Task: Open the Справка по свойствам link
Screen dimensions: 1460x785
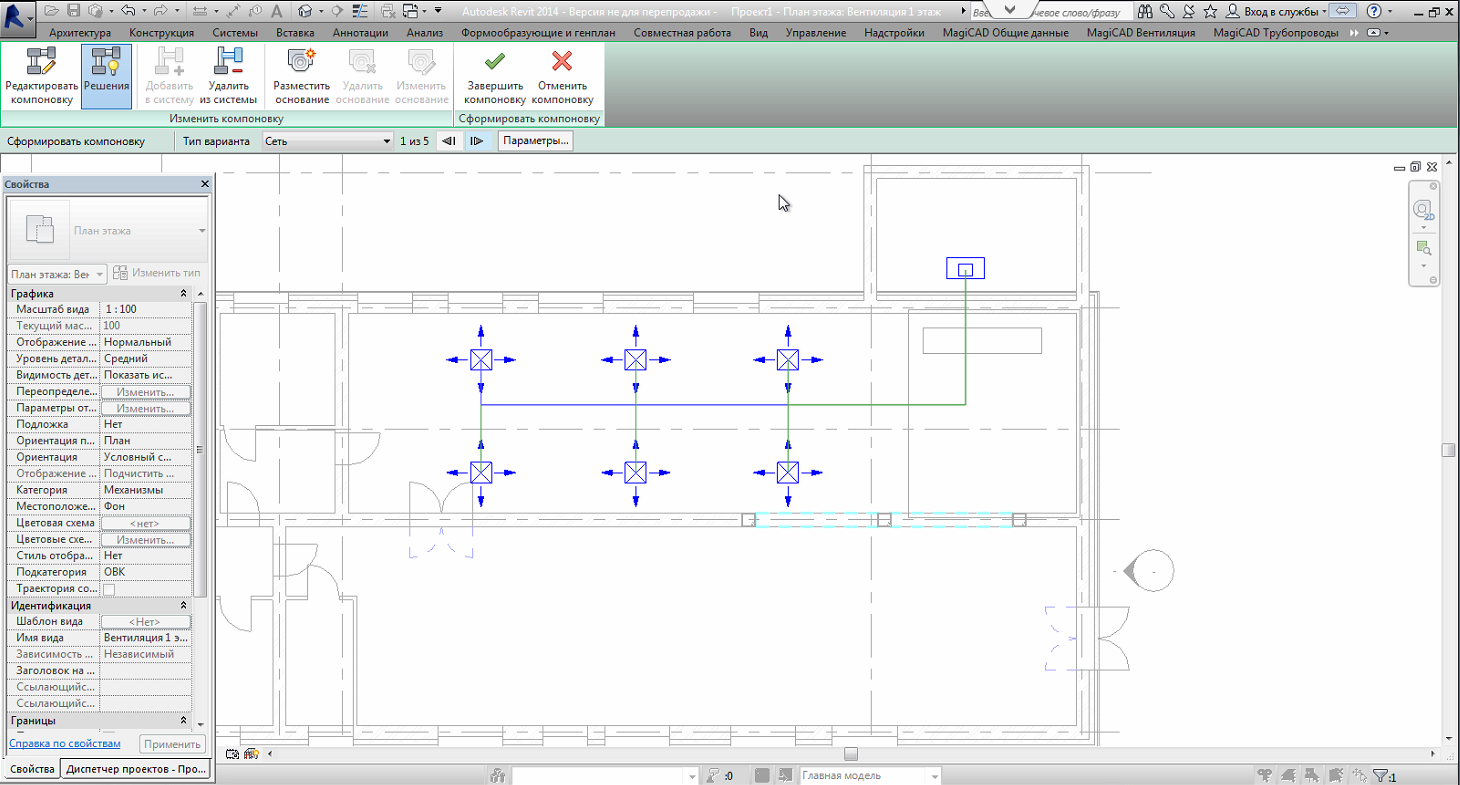Action: click(x=65, y=744)
